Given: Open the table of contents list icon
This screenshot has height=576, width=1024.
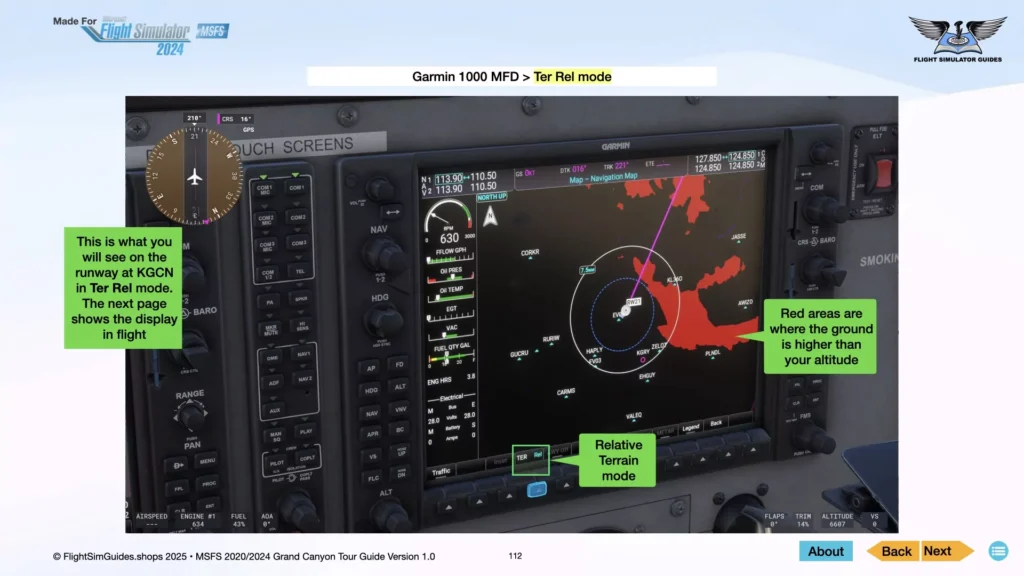Looking at the screenshot, I should pos(997,551).
